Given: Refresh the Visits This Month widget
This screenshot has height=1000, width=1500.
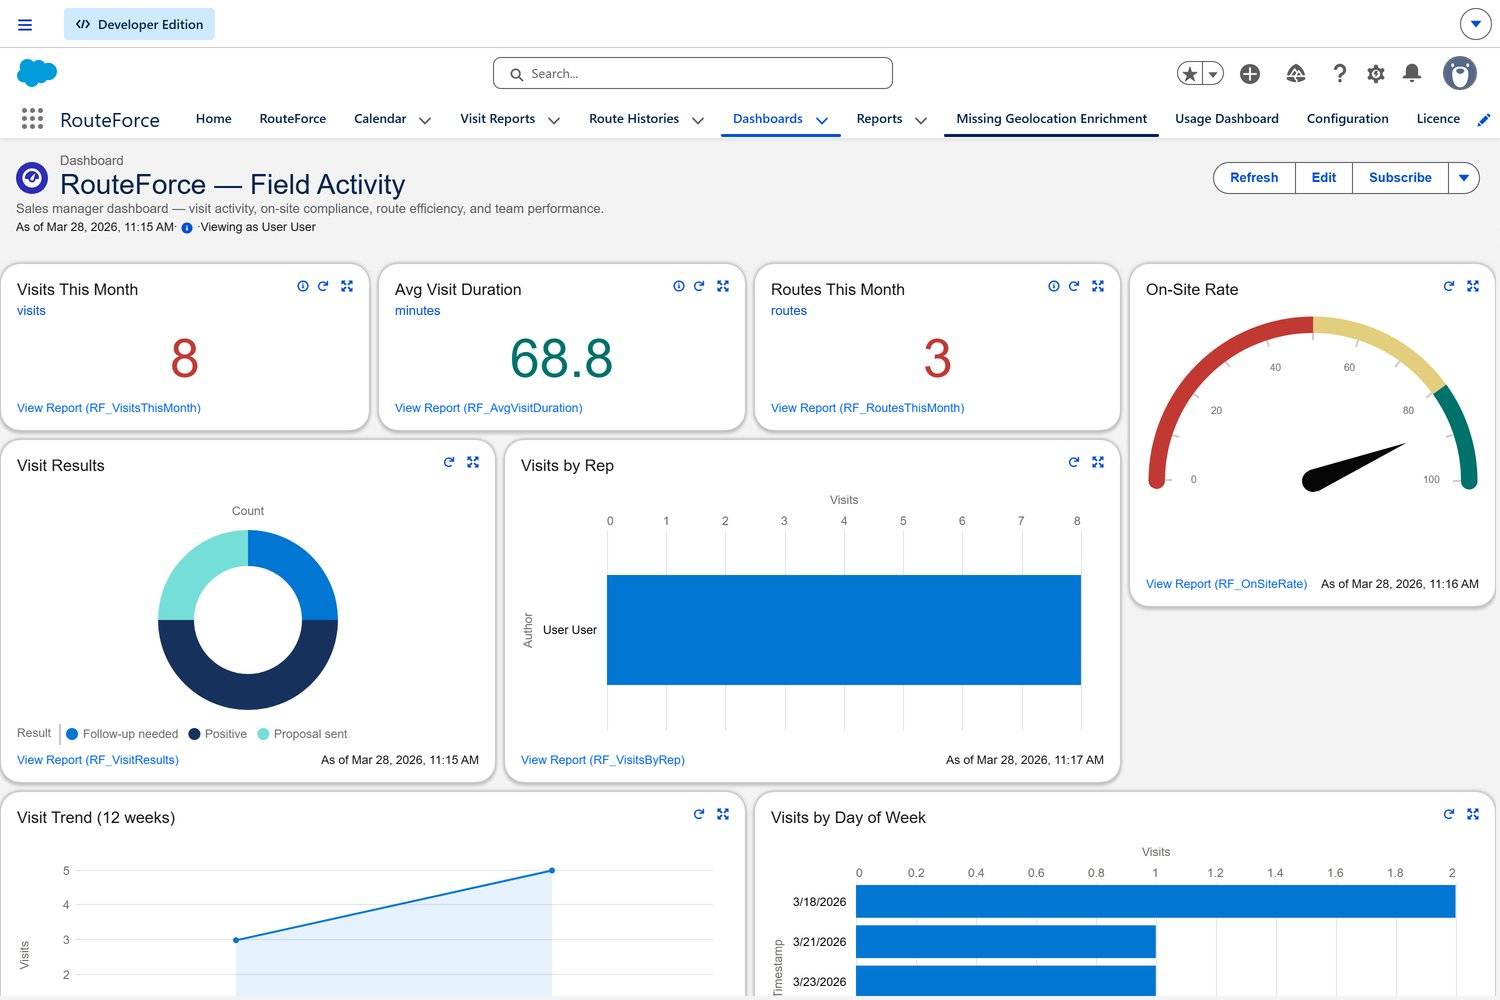Looking at the screenshot, I should click(x=323, y=286).
